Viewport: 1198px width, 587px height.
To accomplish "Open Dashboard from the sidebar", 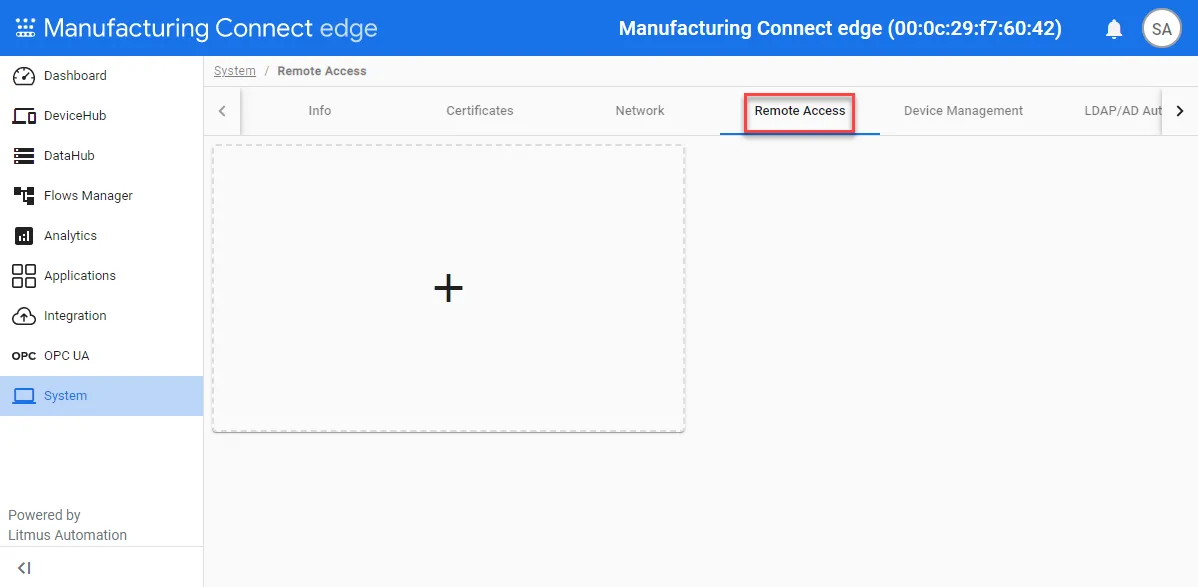I will click(102, 76).
